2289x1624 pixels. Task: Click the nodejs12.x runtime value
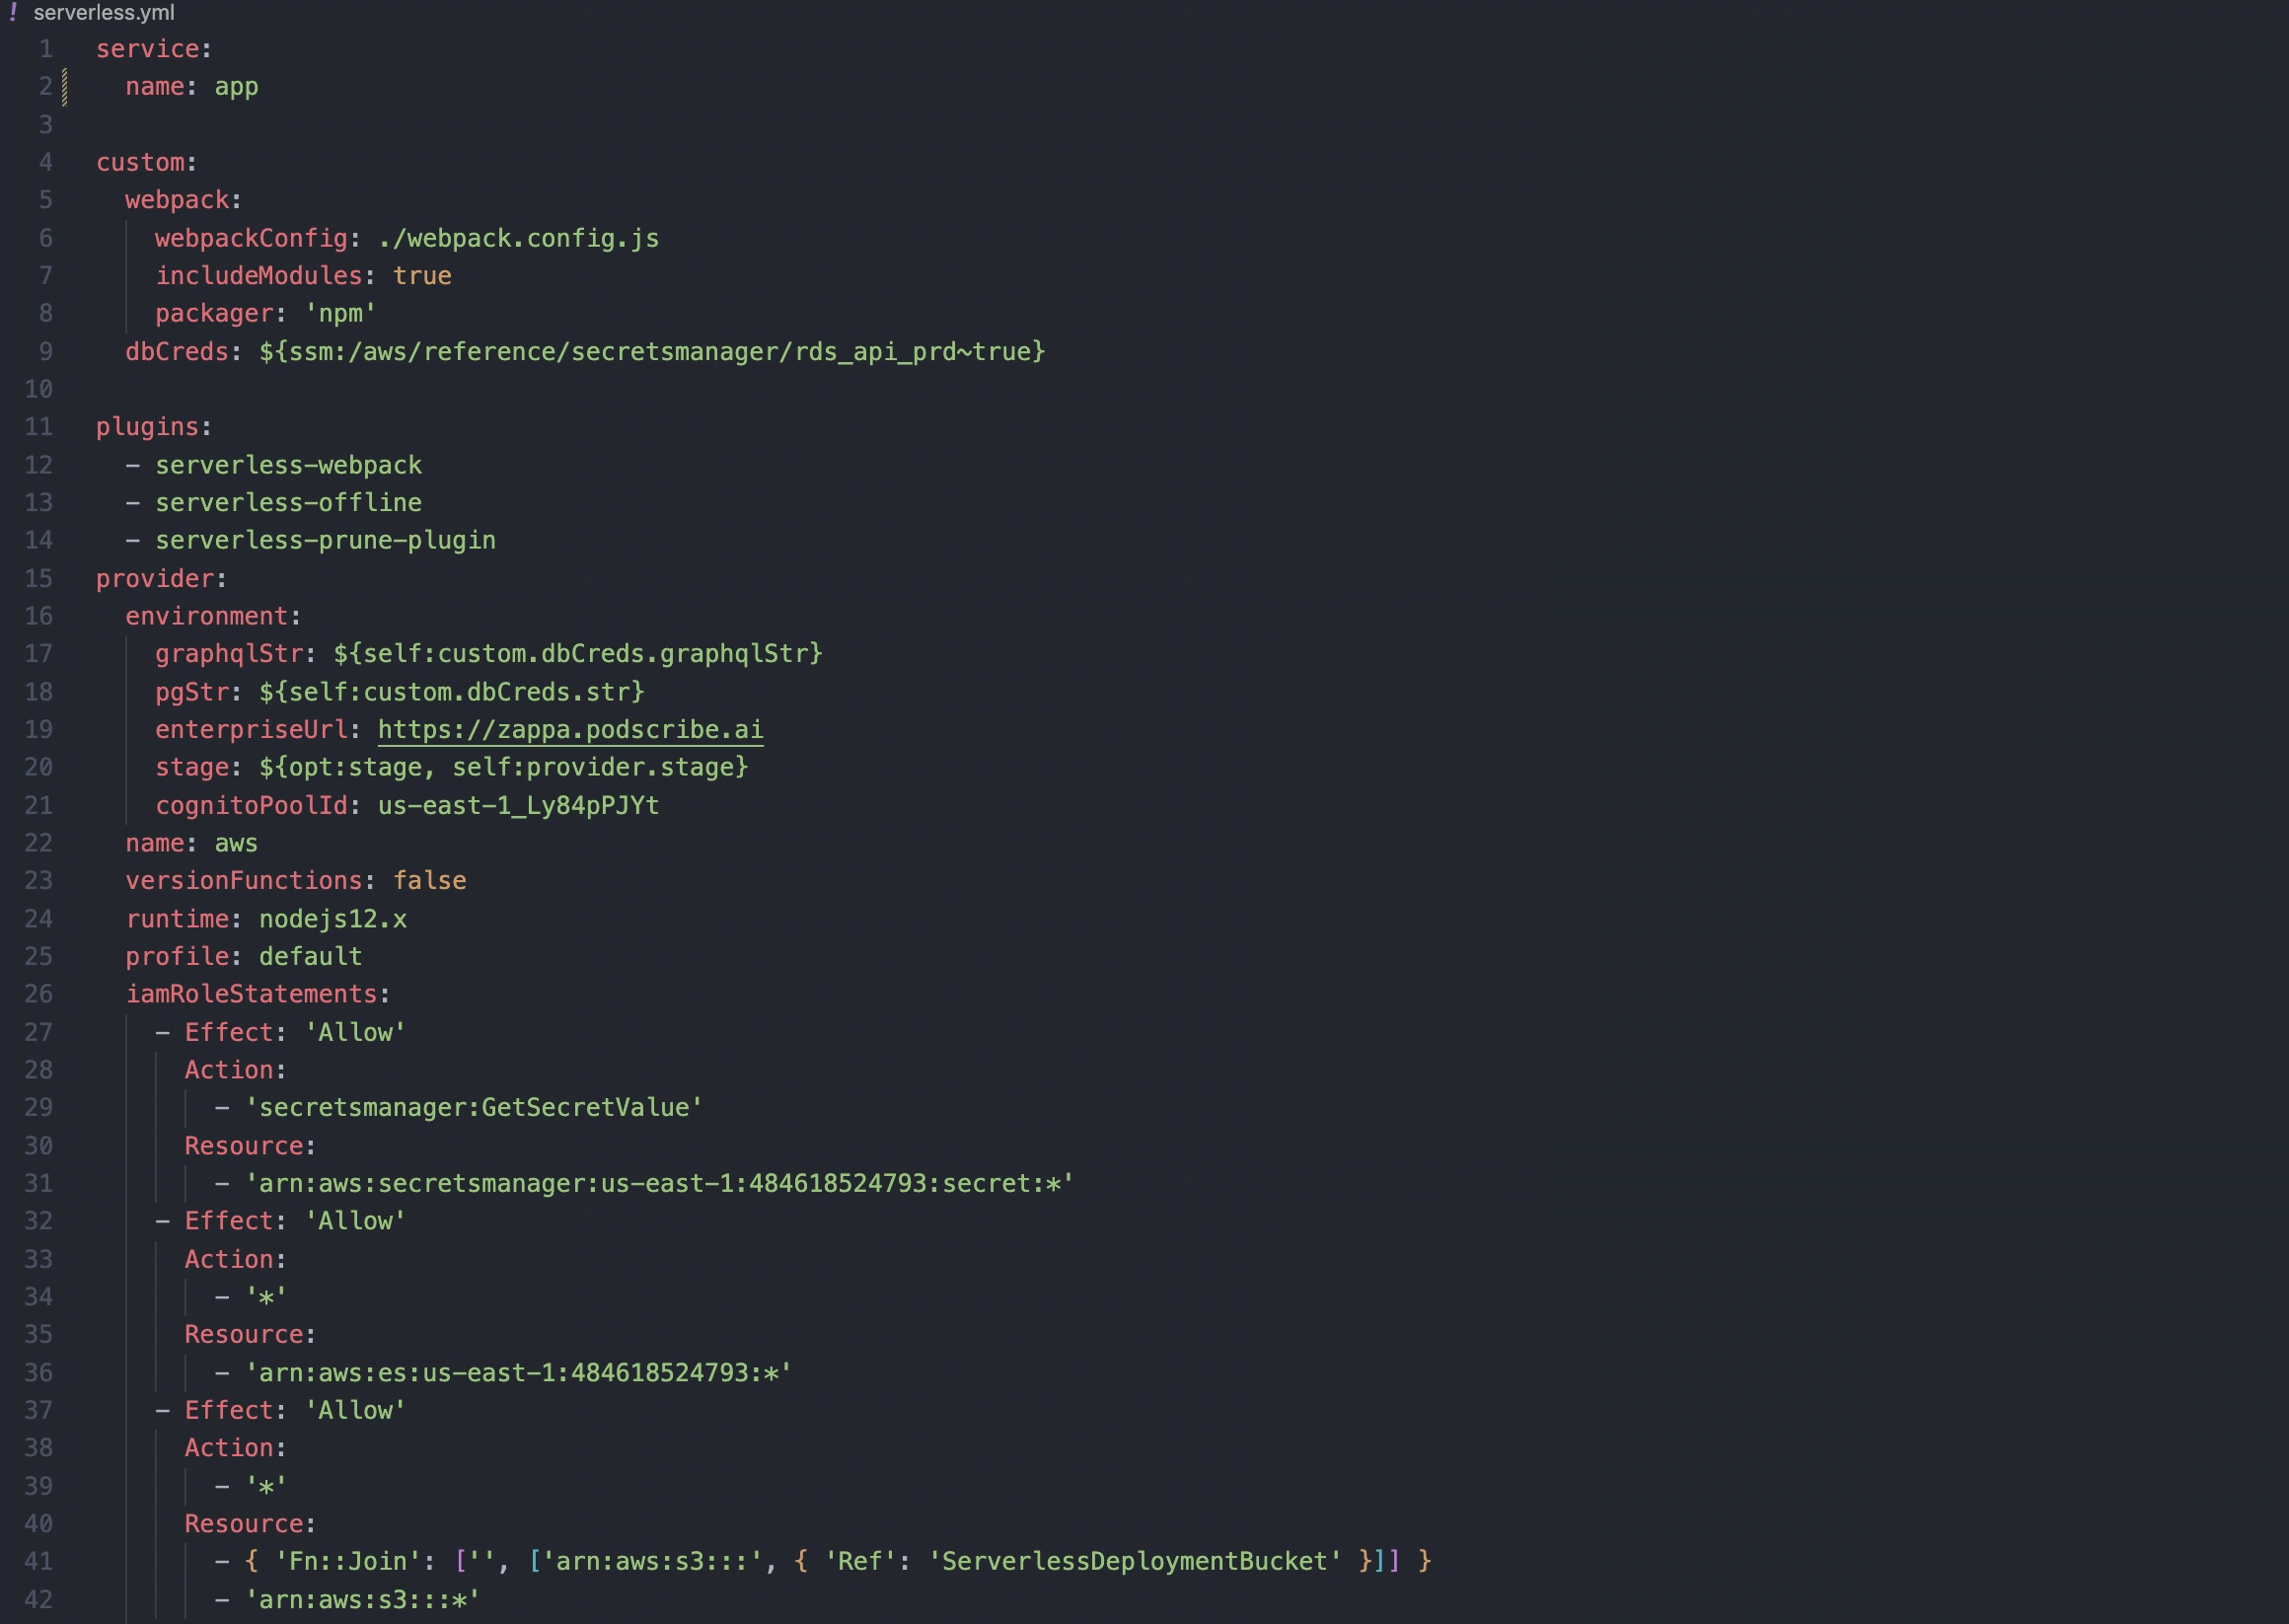333,919
